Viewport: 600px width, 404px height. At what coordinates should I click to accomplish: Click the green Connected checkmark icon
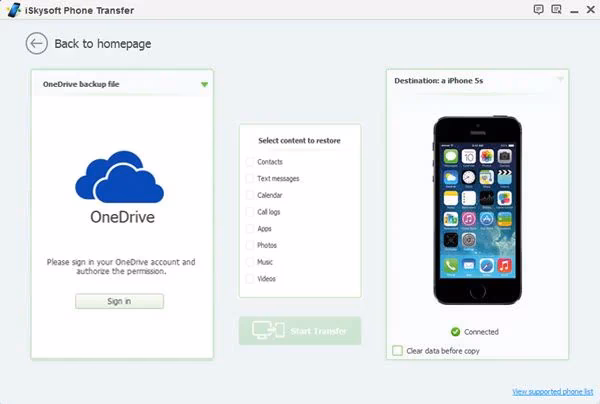point(455,331)
